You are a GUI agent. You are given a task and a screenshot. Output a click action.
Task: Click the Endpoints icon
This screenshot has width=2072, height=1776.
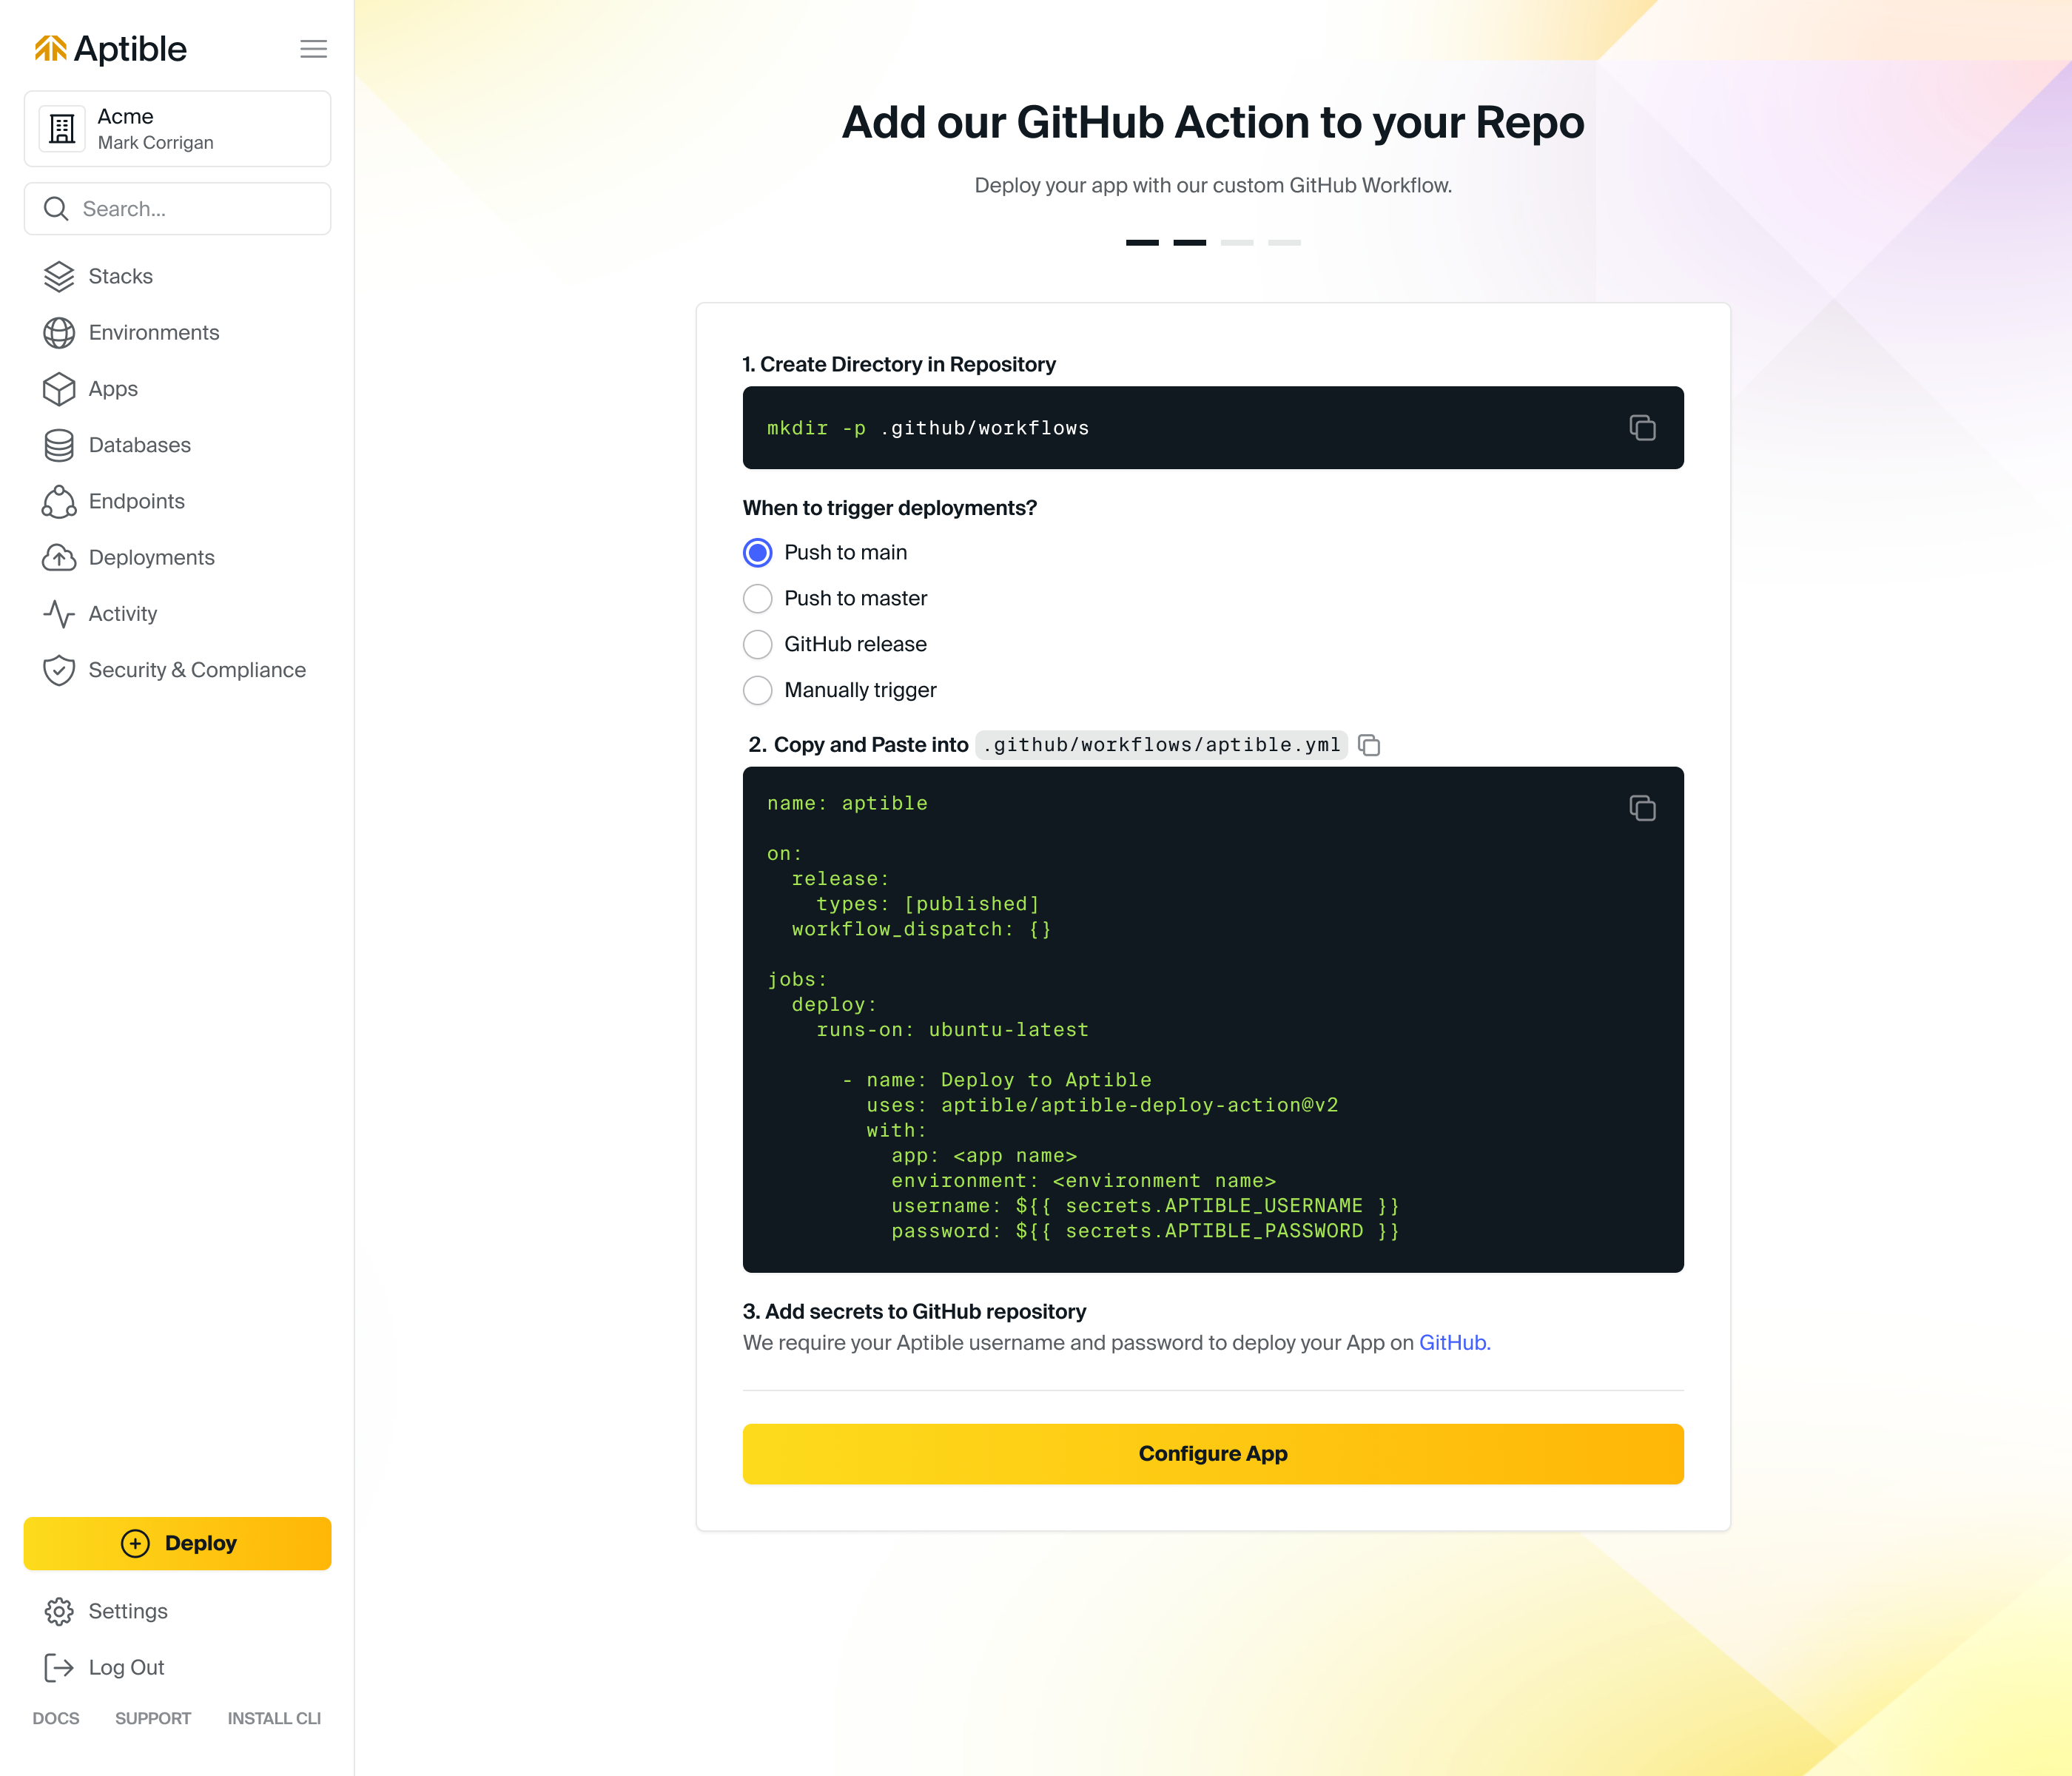(59, 501)
